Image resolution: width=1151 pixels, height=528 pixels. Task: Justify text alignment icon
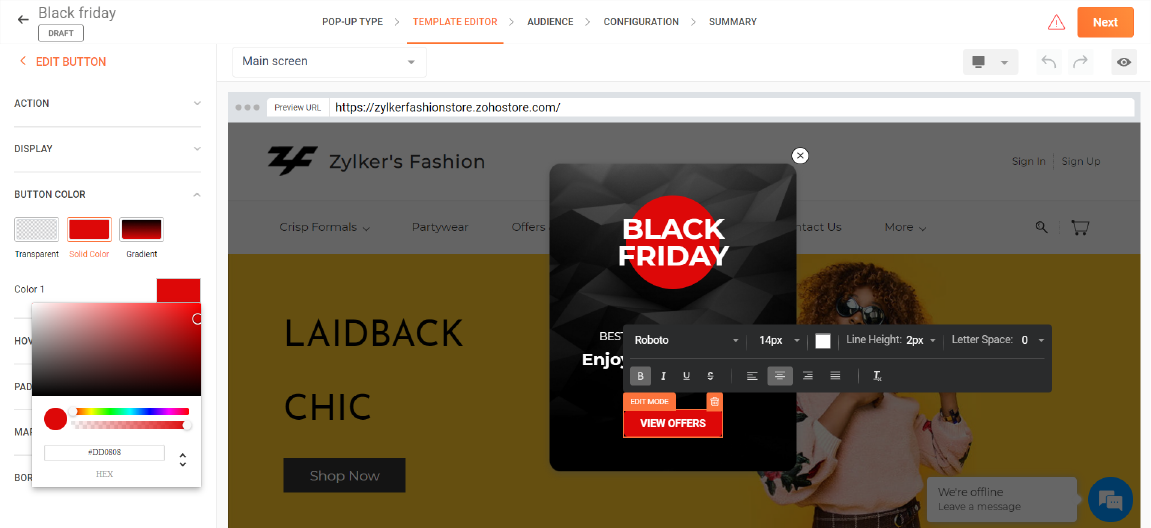(835, 376)
